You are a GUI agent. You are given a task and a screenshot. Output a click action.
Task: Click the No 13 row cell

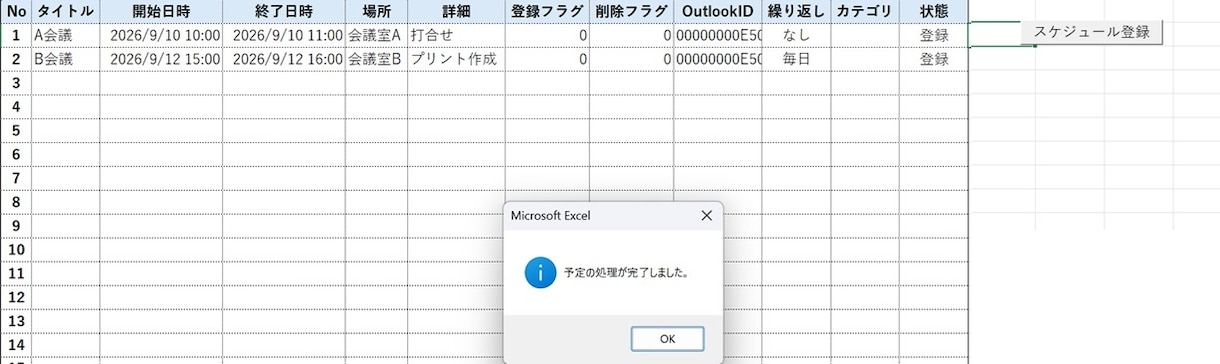coord(16,321)
